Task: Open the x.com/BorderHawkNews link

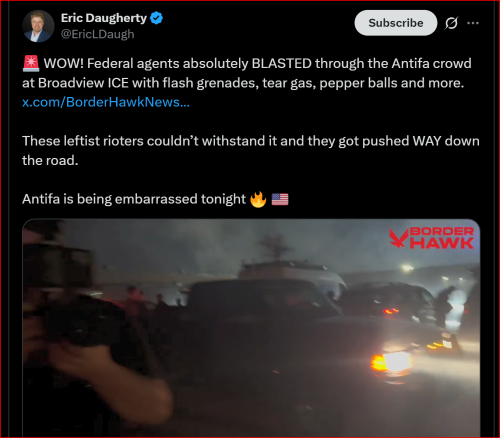Action: pyautogui.click(x=106, y=102)
